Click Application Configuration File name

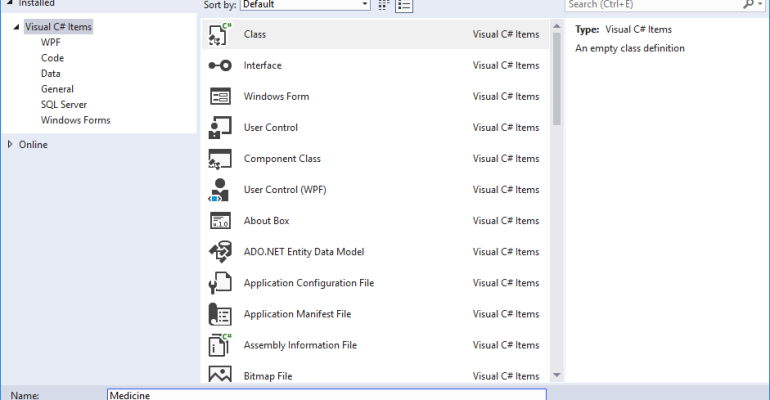(309, 283)
